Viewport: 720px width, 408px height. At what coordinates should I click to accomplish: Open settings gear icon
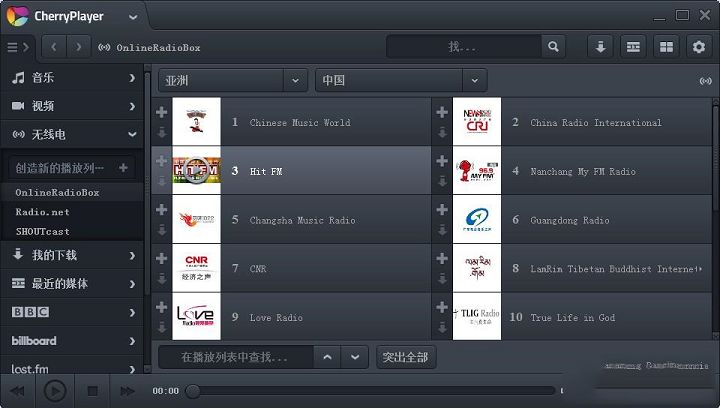click(x=699, y=46)
